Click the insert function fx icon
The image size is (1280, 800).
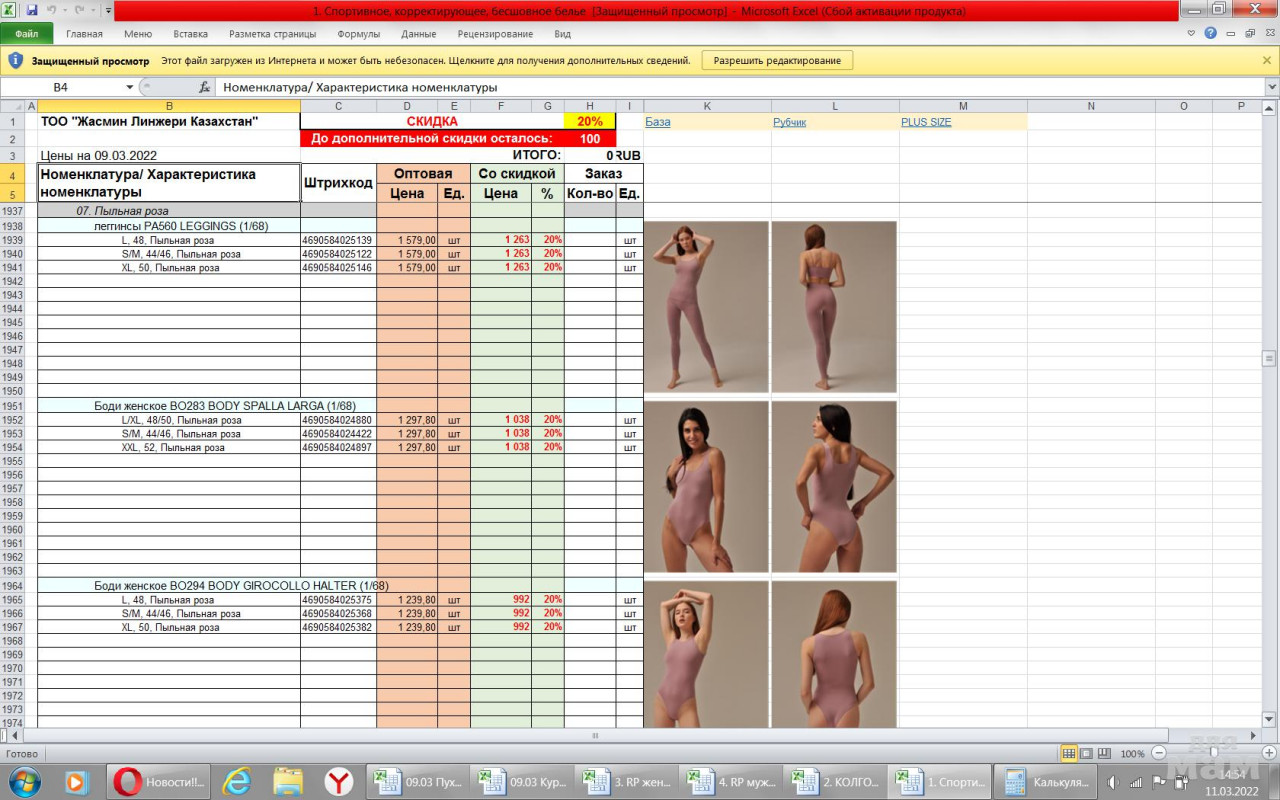click(x=204, y=87)
